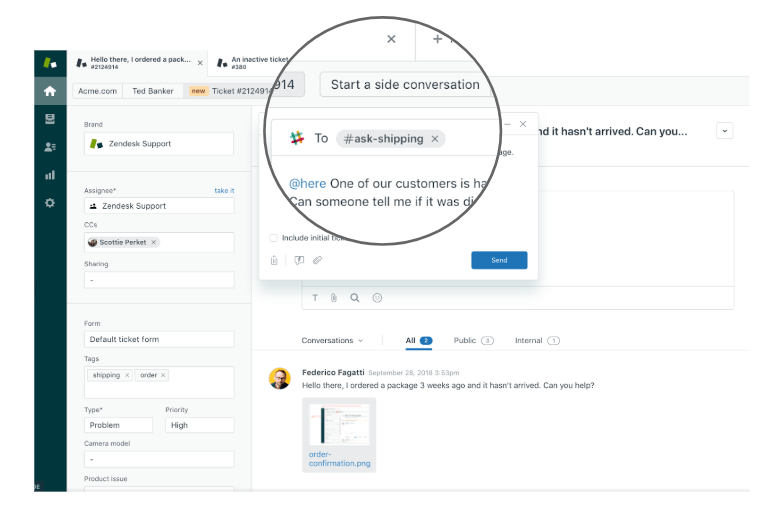Click the search magnifier icon in reply toolbar
Viewport: 769px width, 505px height.
pyautogui.click(x=355, y=298)
